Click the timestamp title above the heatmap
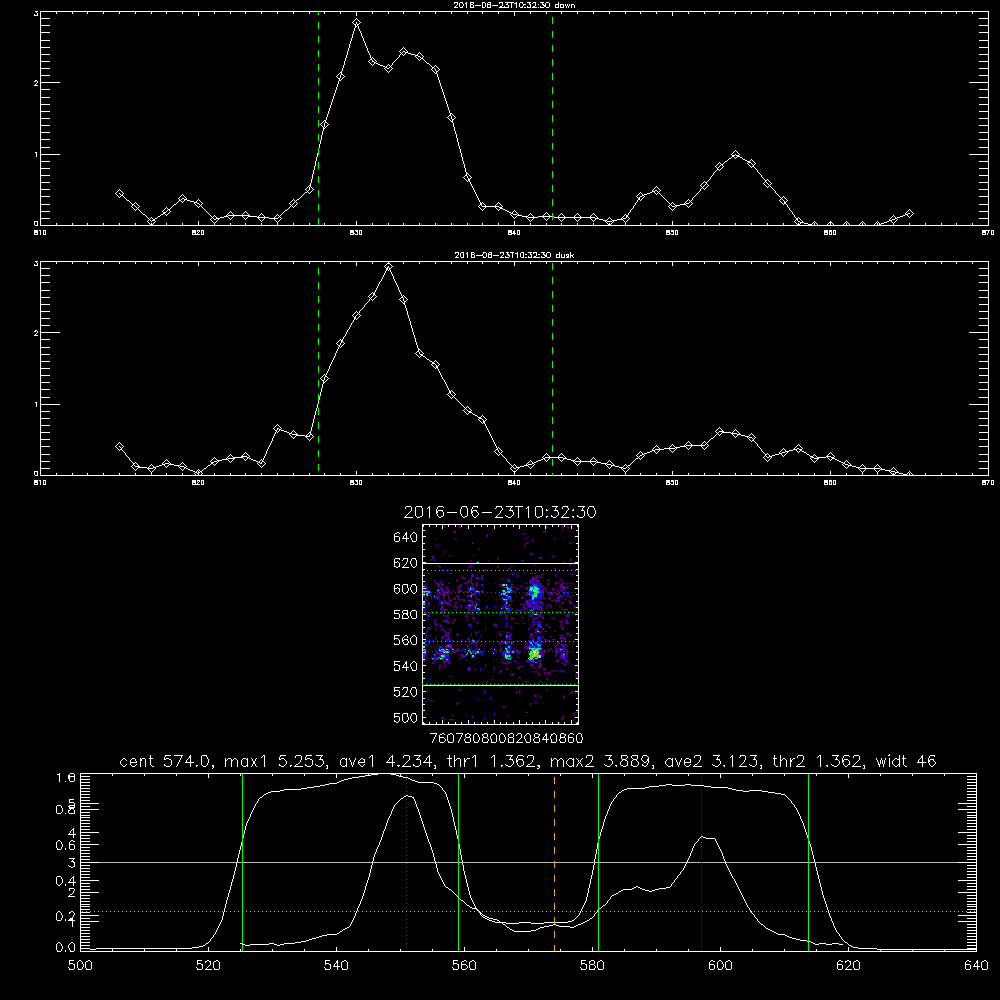Screen dimensions: 1000x1000 coord(500,512)
